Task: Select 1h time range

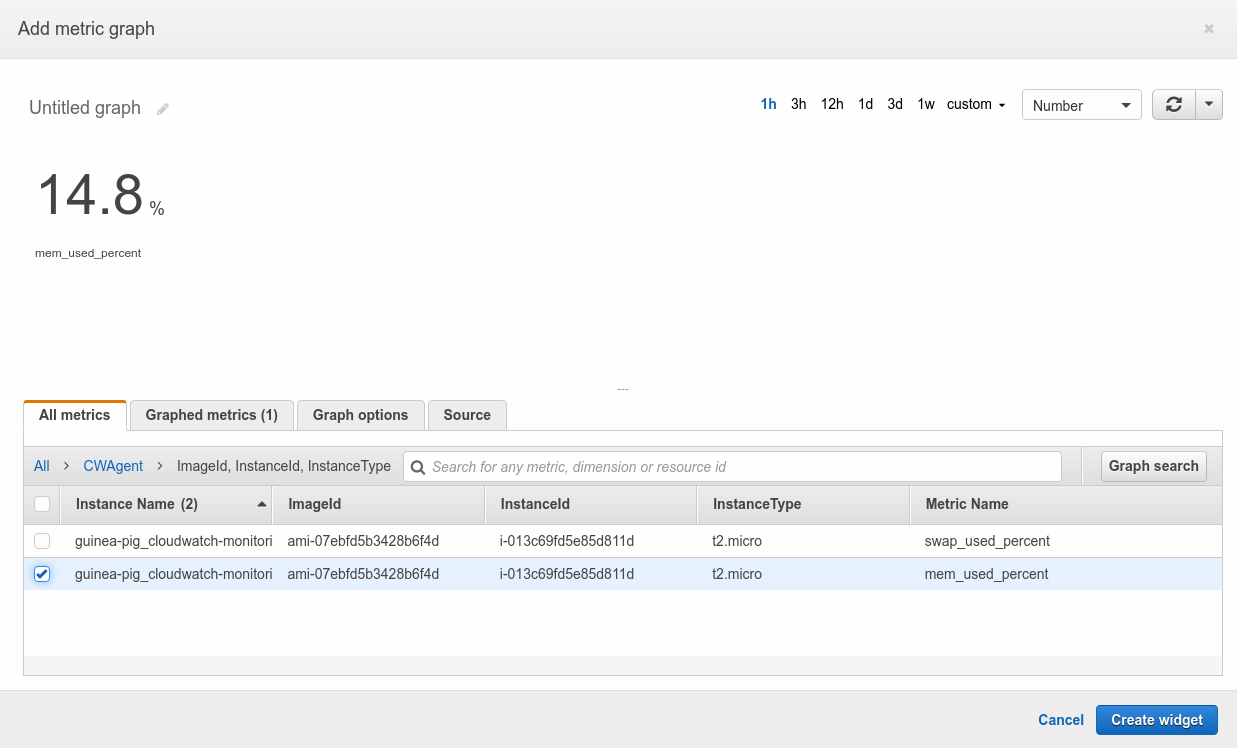Action: (768, 104)
